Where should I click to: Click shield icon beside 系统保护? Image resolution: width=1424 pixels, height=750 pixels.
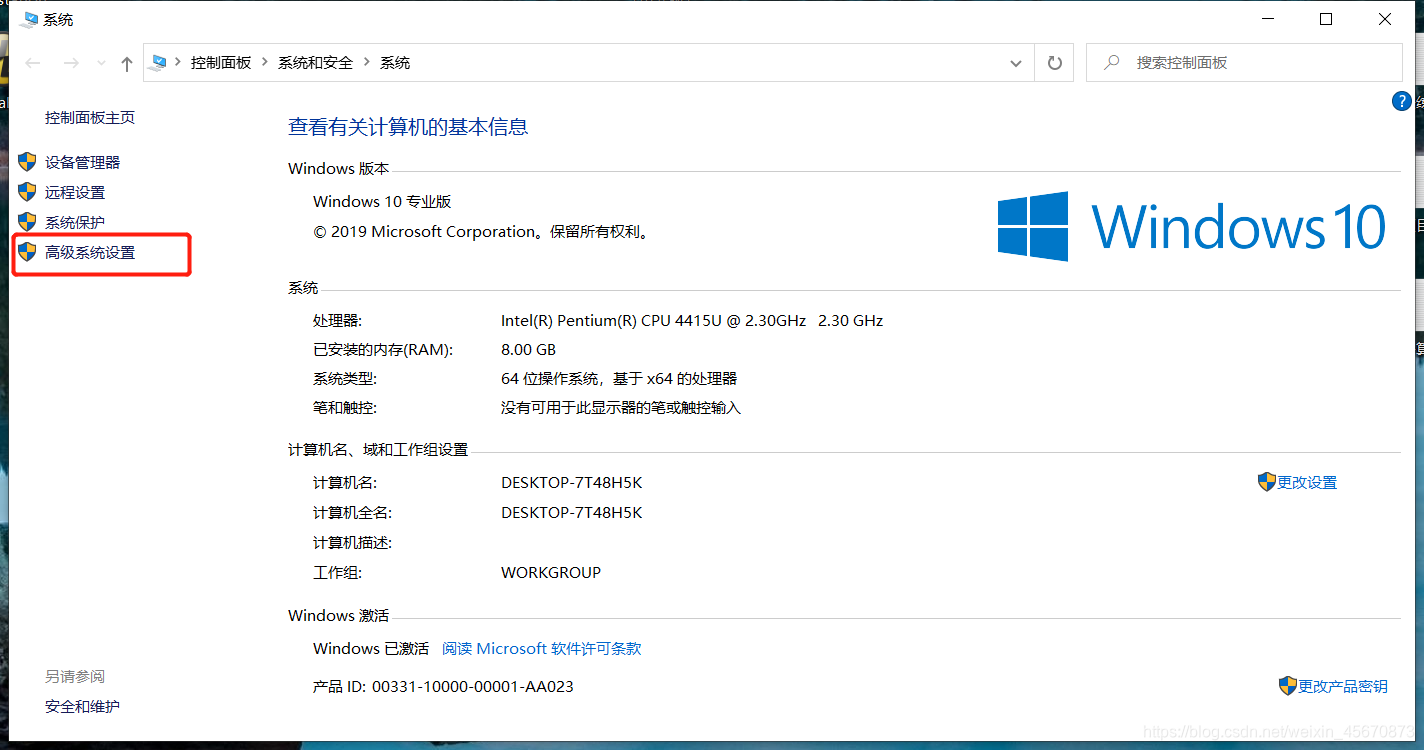pyautogui.click(x=28, y=222)
